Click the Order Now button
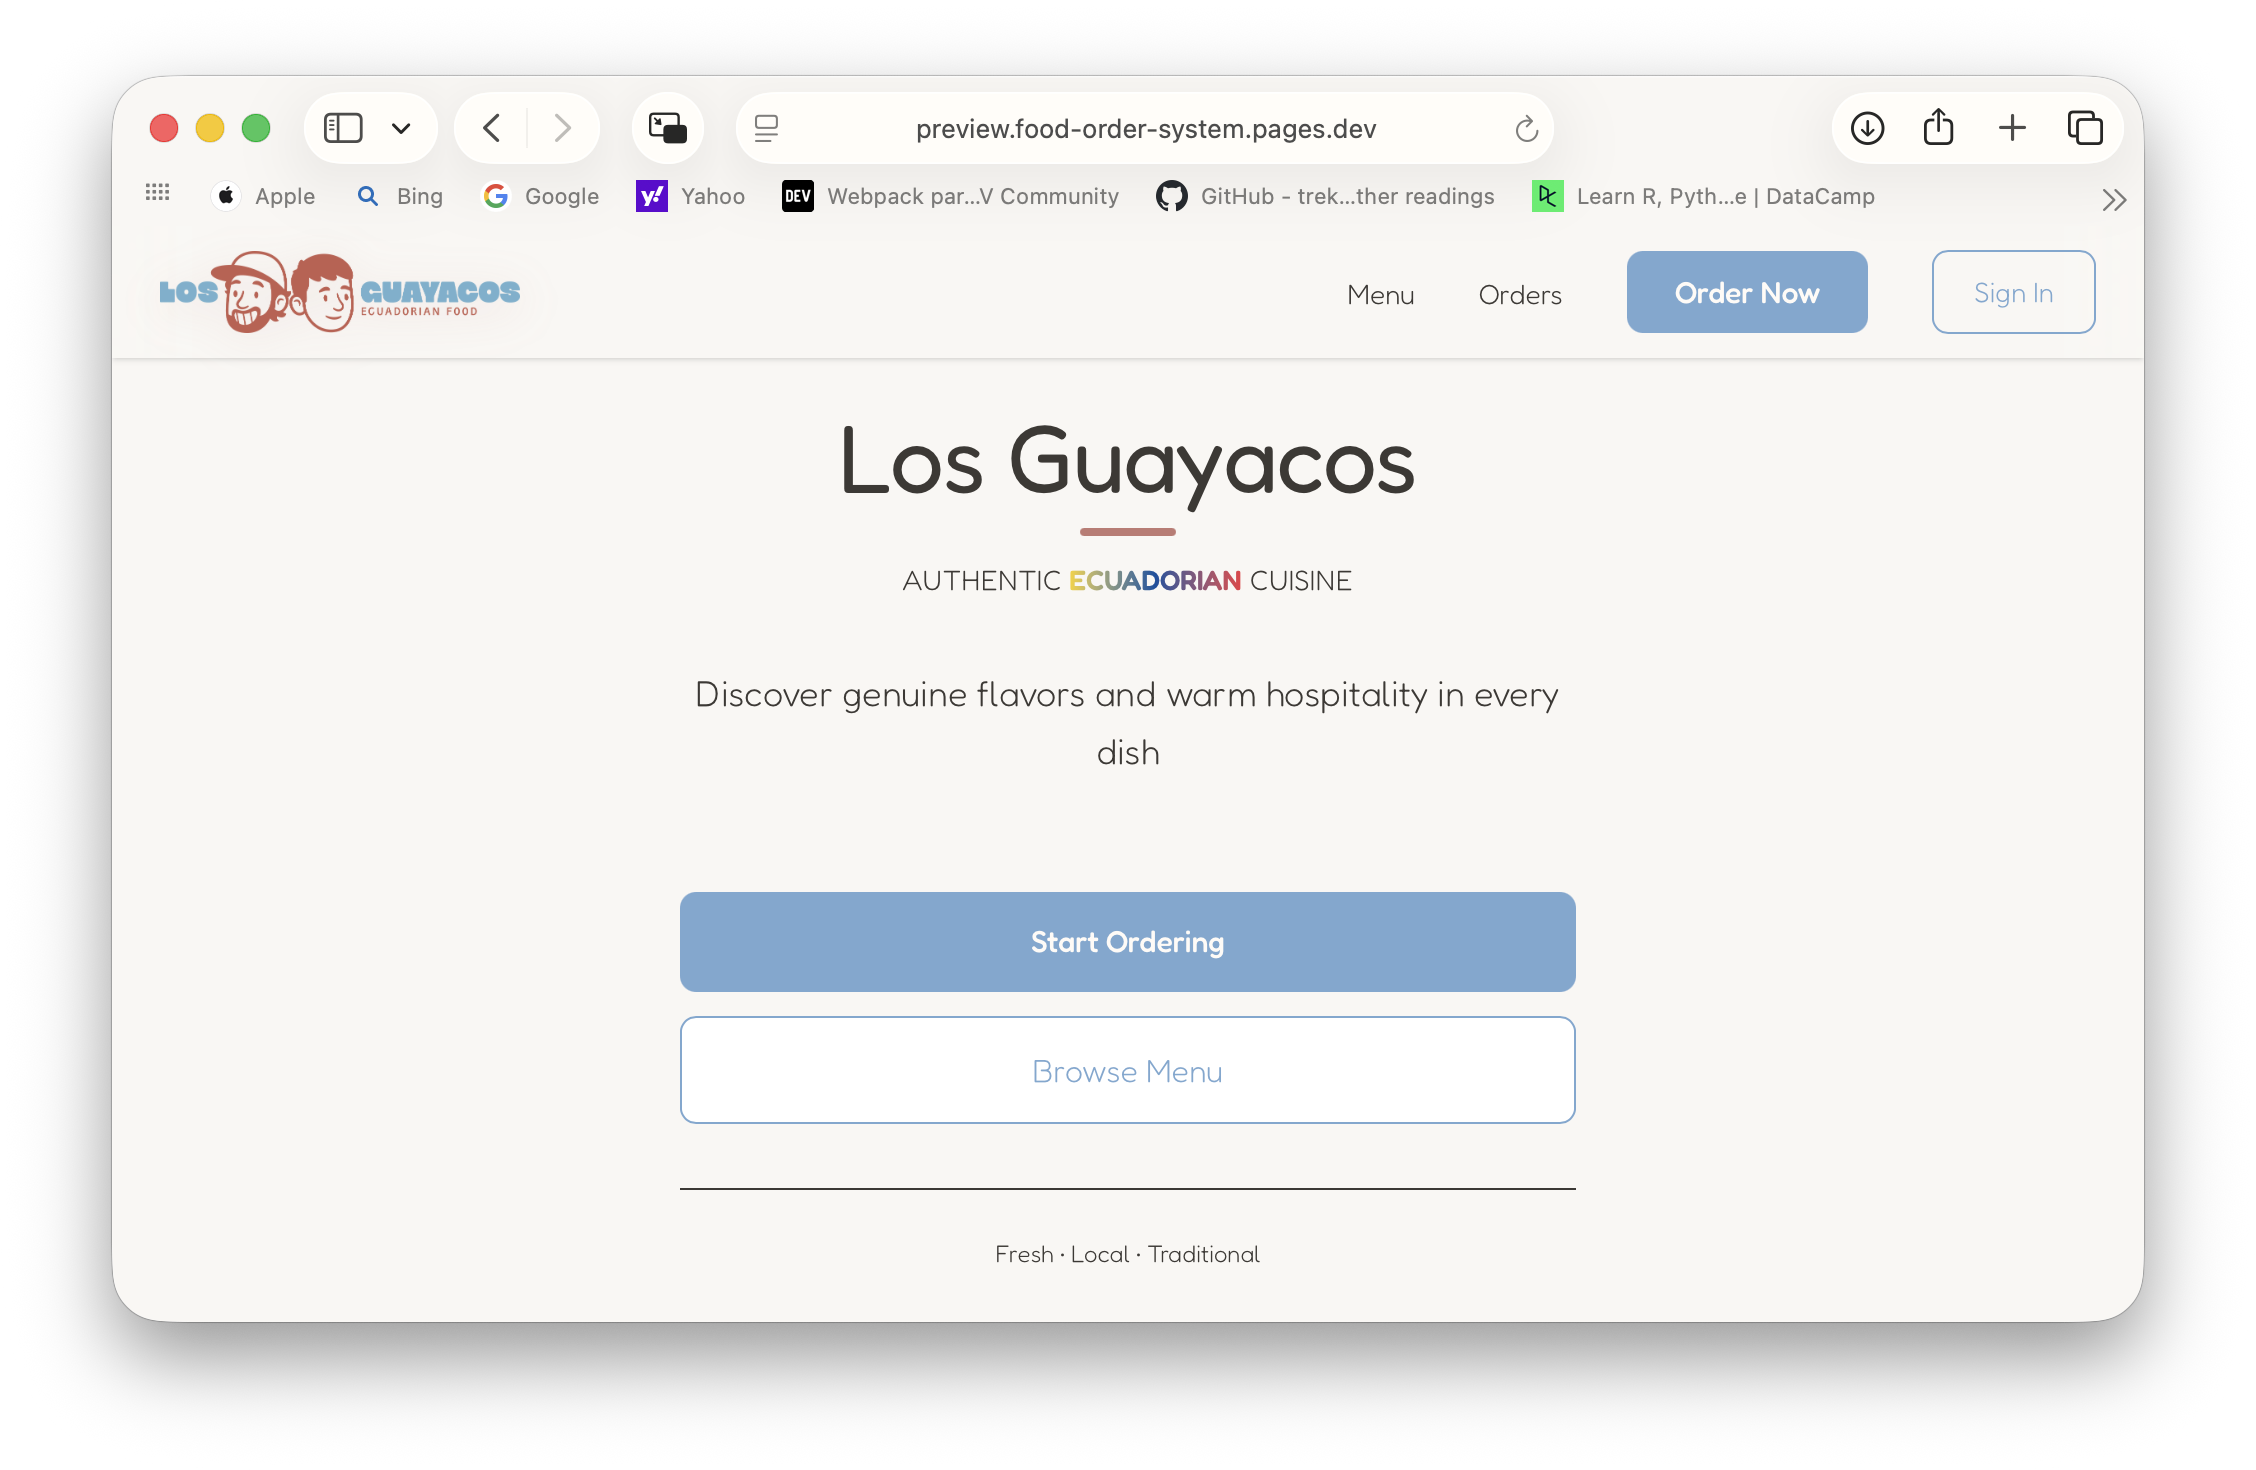 (x=1746, y=292)
